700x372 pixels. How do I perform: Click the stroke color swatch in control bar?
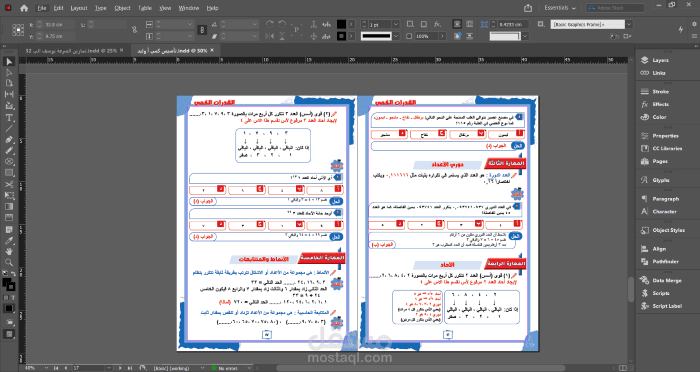(x=342, y=36)
